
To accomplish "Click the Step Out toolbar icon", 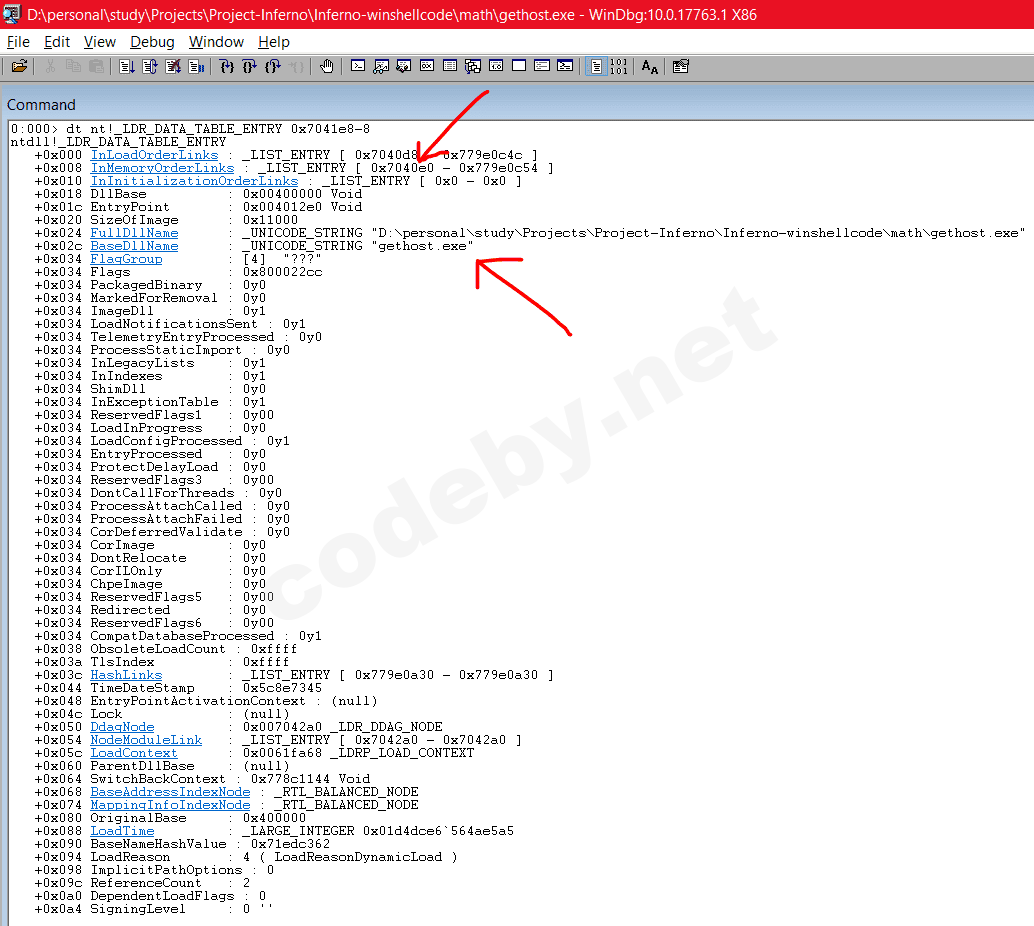I will click(272, 67).
